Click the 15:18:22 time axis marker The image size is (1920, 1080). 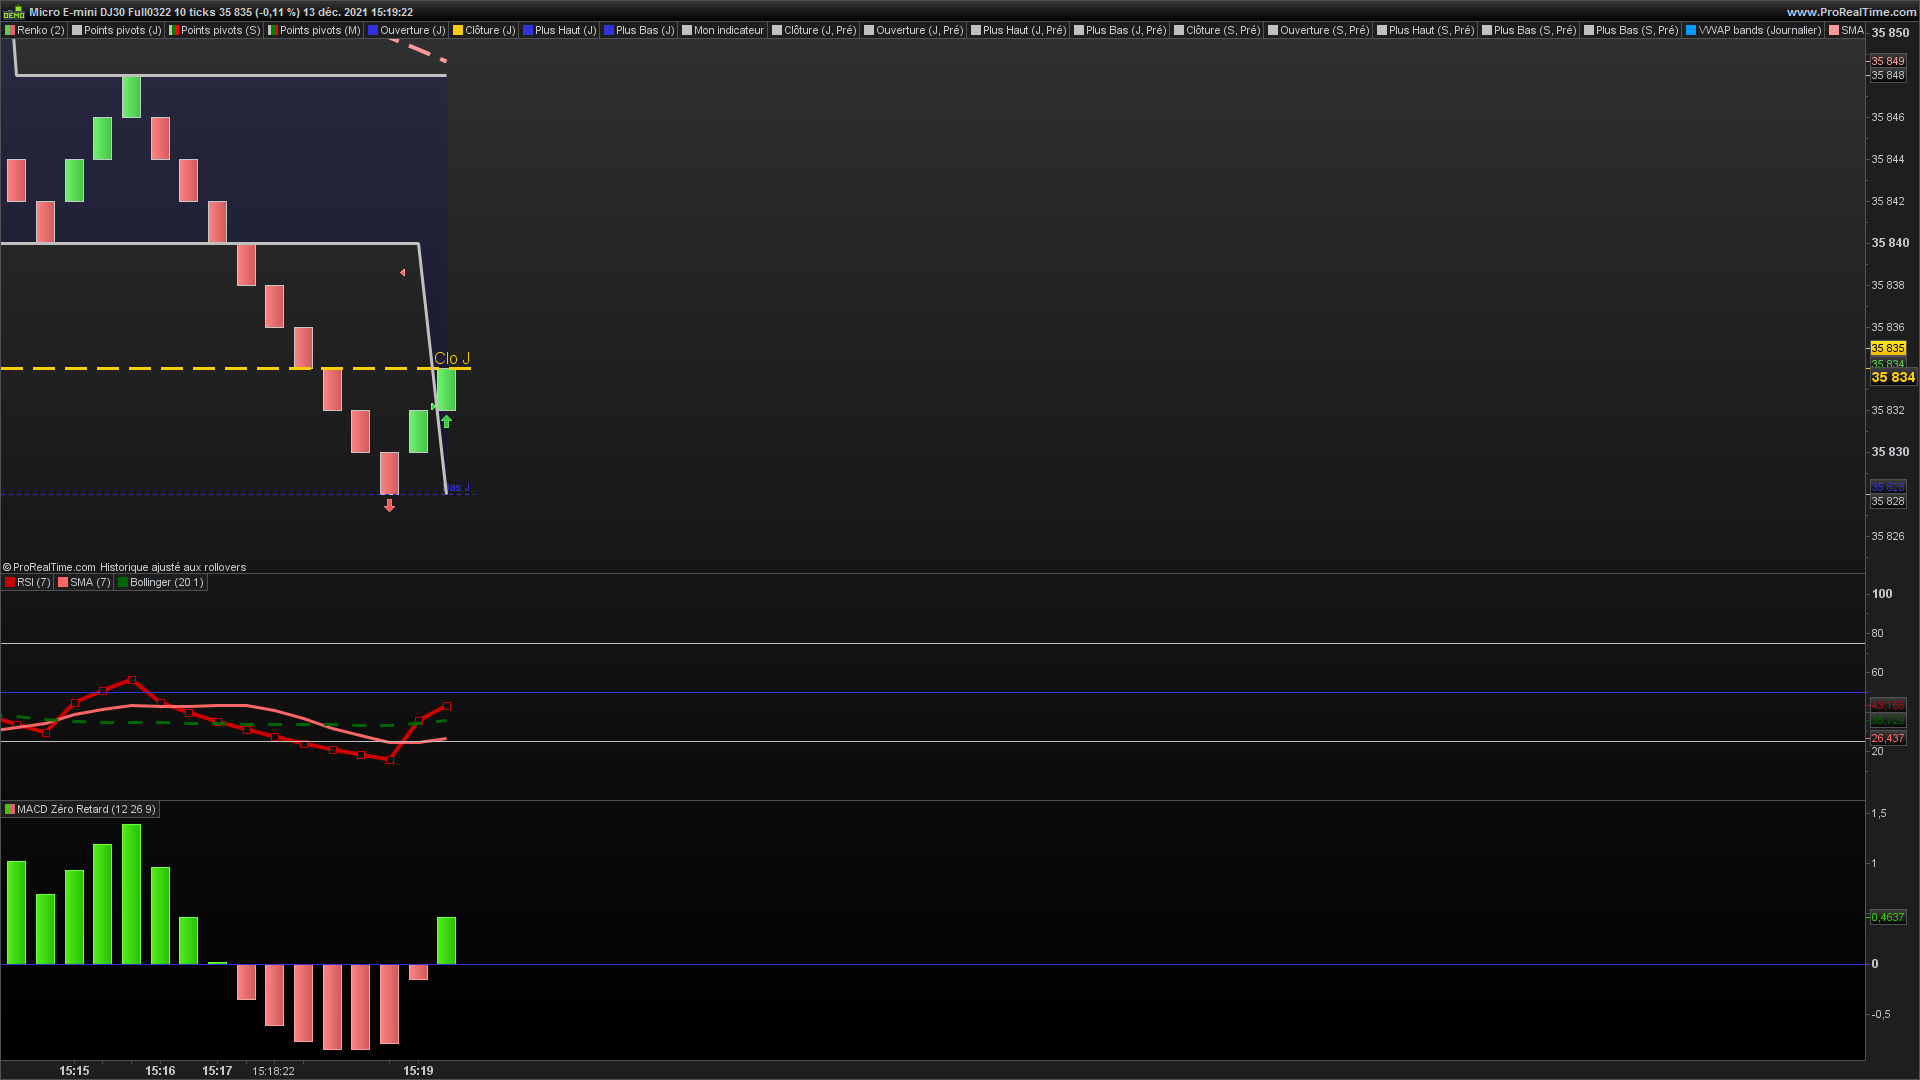[x=273, y=1071]
